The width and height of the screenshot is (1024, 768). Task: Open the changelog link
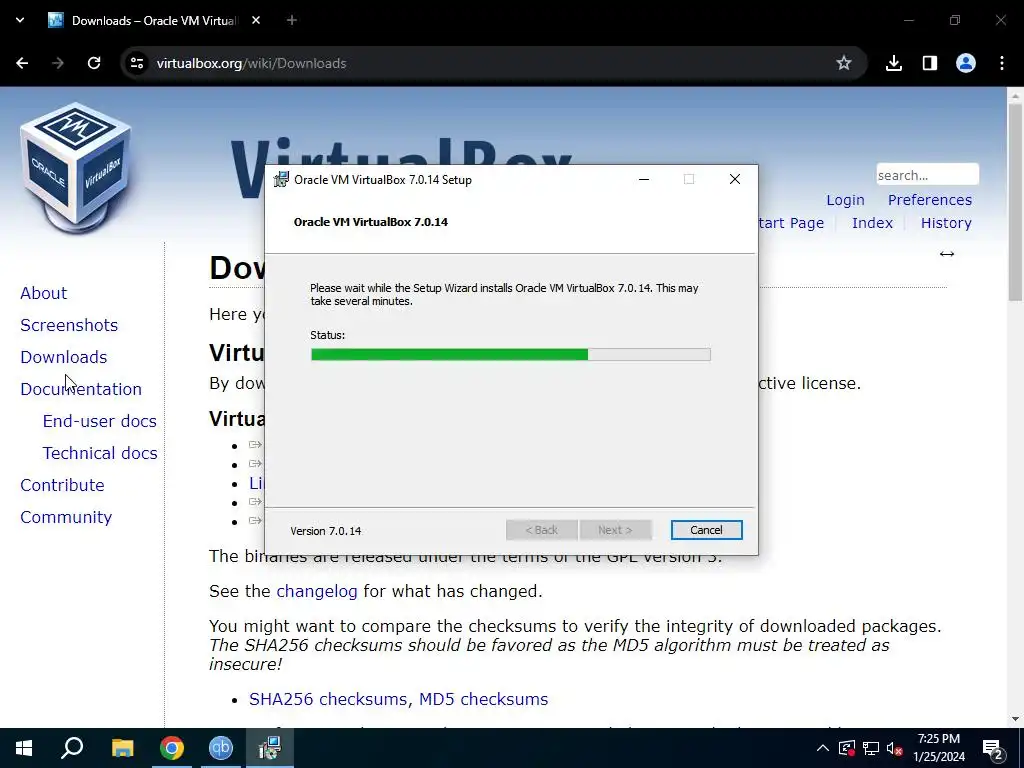(317, 591)
